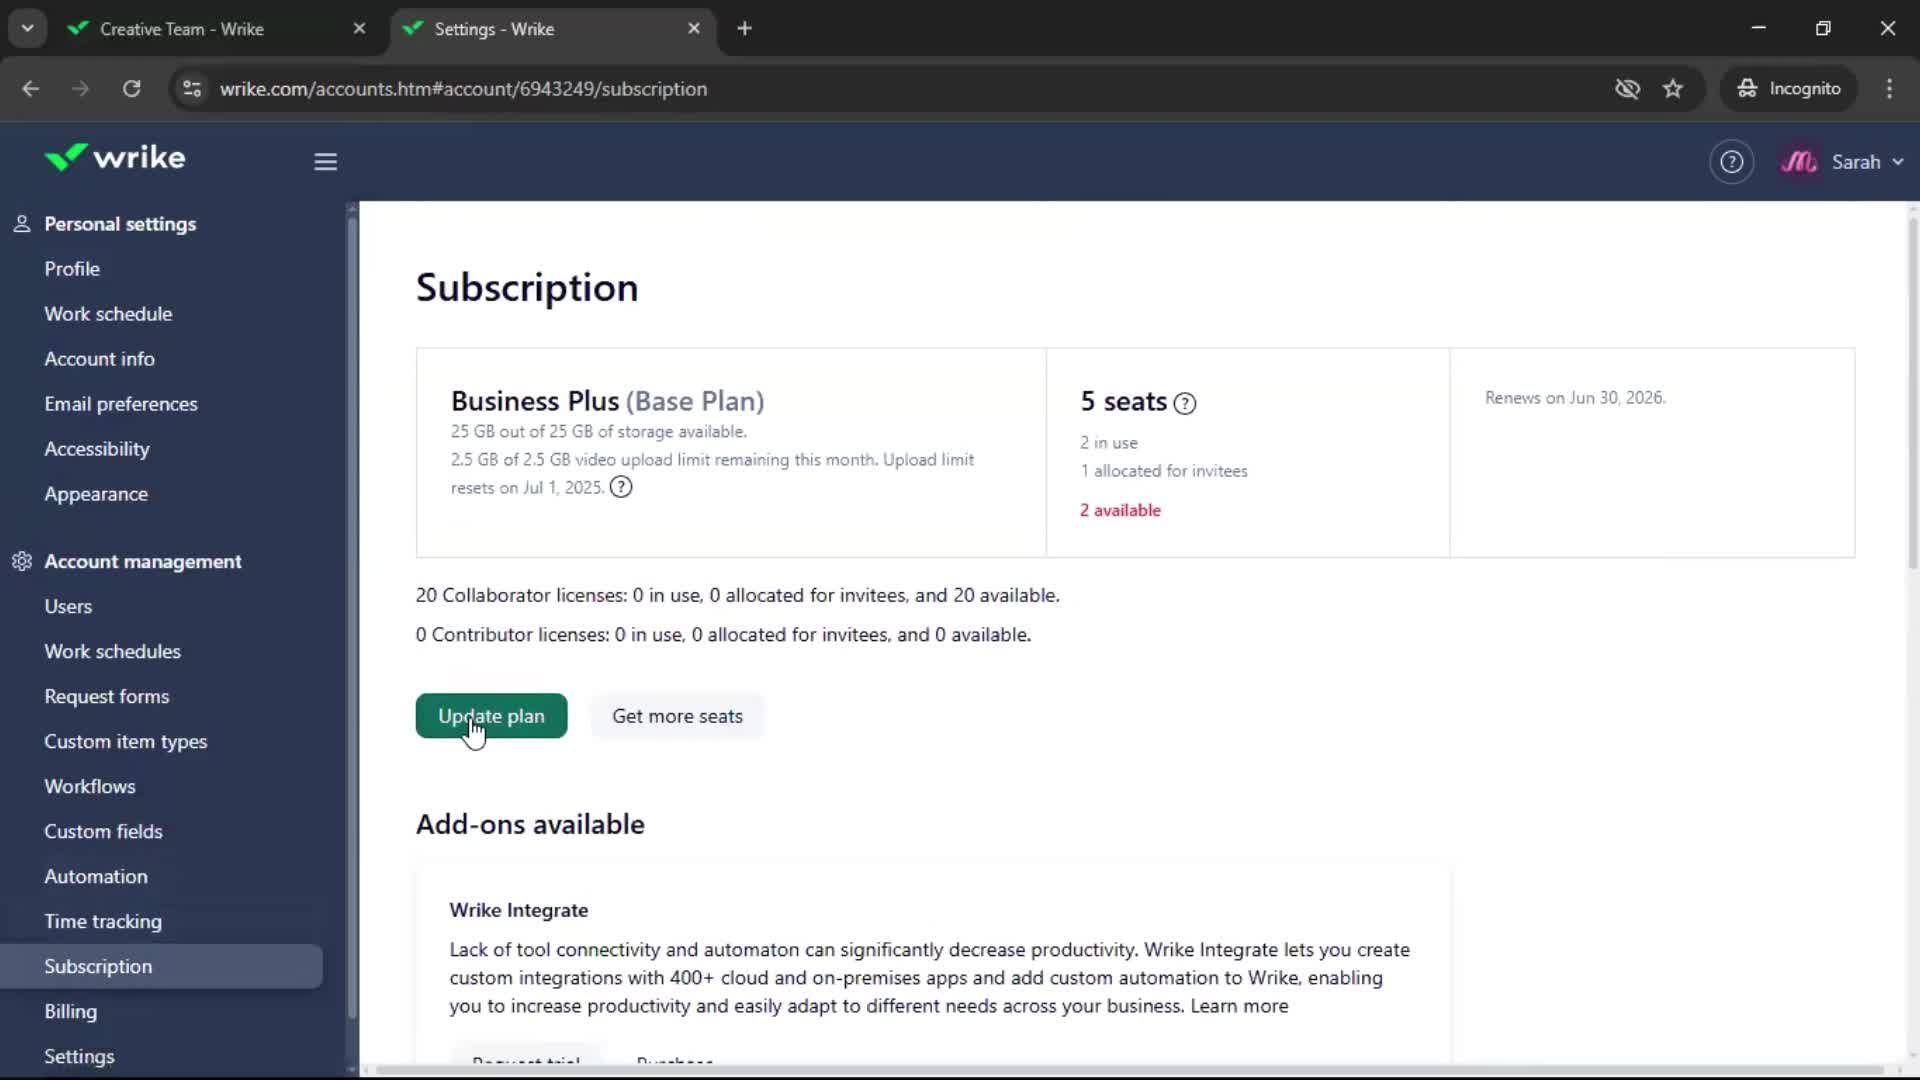The width and height of the screenshot is (1920, 1080).
Task: Open a new browser tab
Action: pos(744,29)
